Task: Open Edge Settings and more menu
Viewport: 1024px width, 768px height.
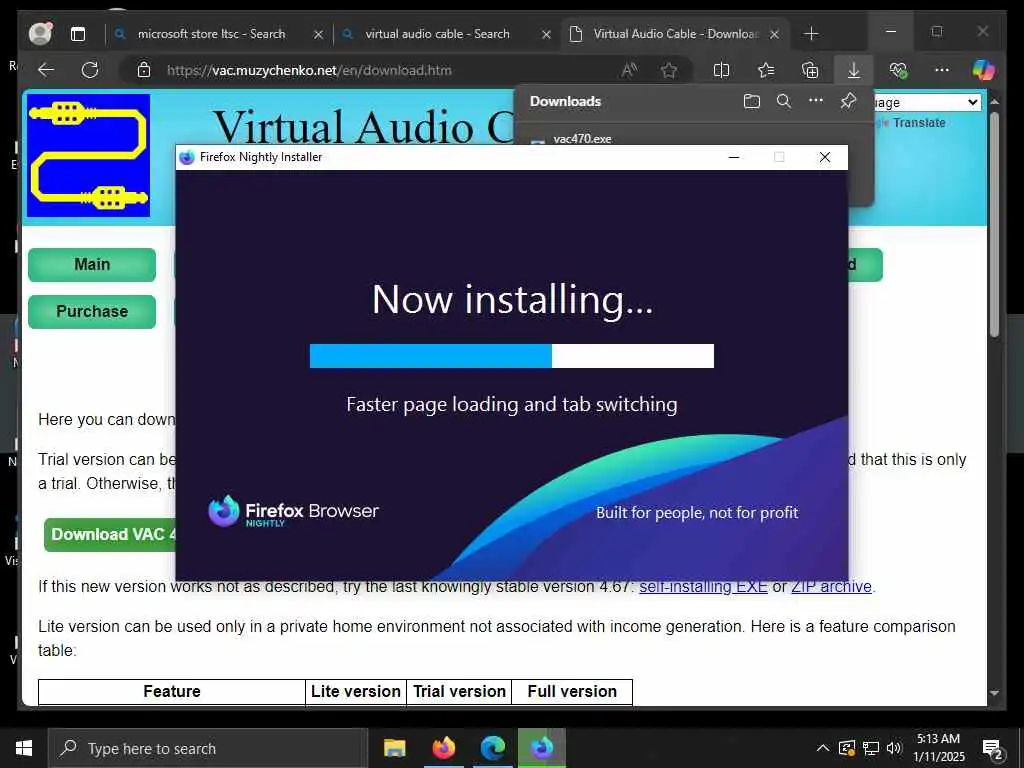Action: click(942, 70)
